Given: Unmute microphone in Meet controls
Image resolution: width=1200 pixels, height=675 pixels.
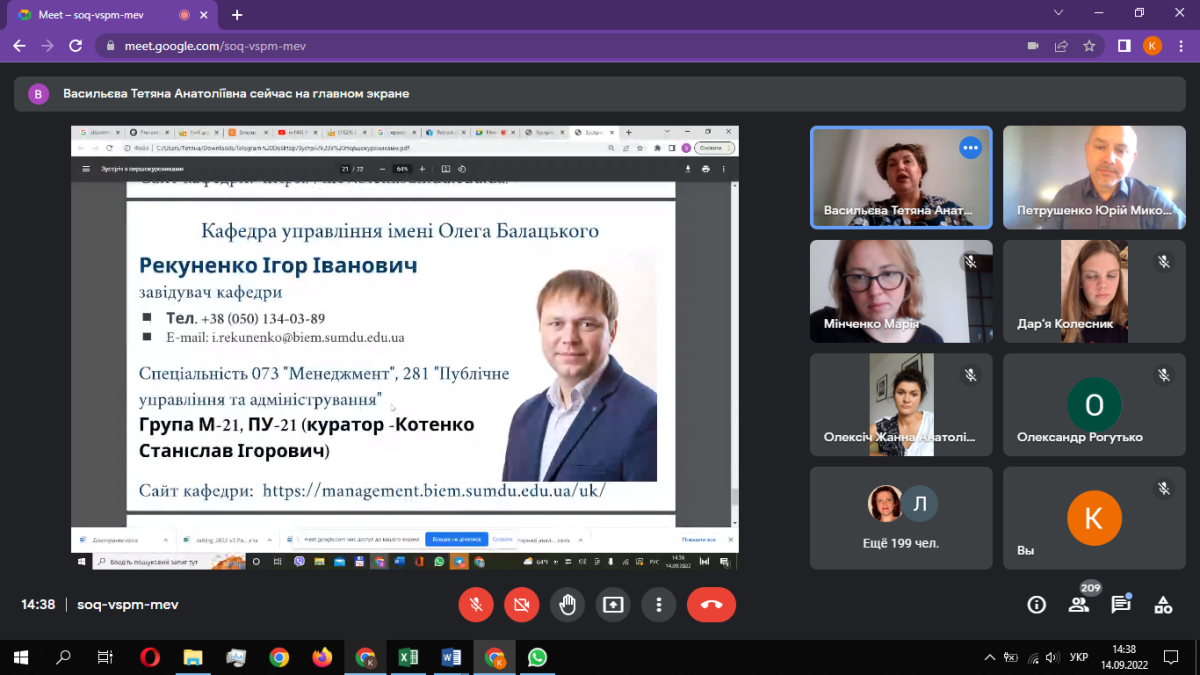Looking at the screenshot, I should [476, 605].
